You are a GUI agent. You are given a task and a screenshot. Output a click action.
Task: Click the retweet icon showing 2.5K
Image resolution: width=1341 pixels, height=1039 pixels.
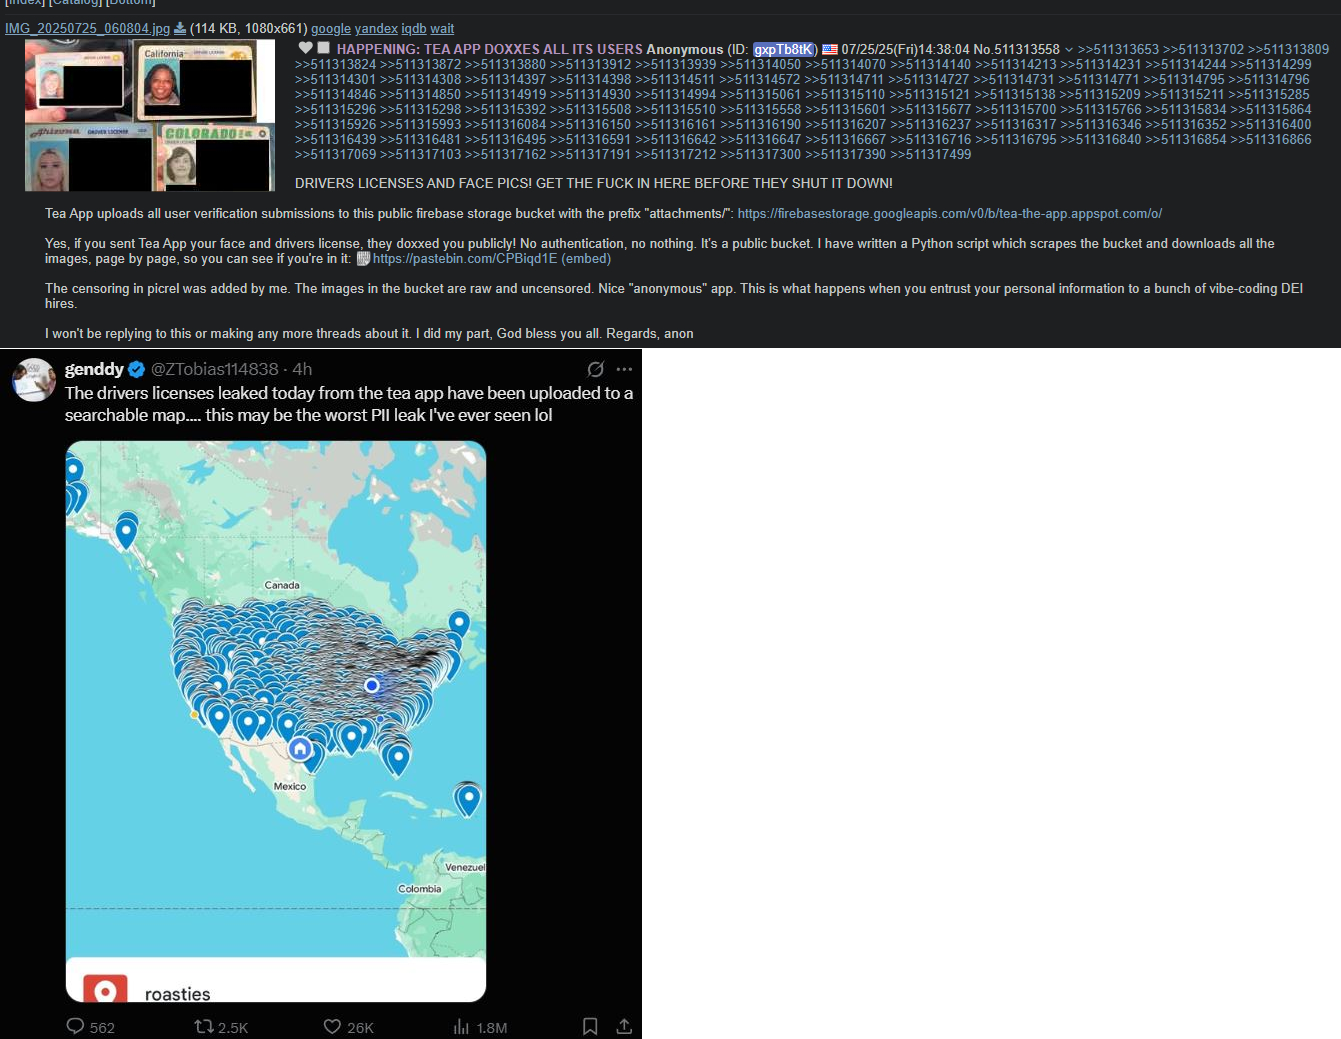click(204, 1026)
